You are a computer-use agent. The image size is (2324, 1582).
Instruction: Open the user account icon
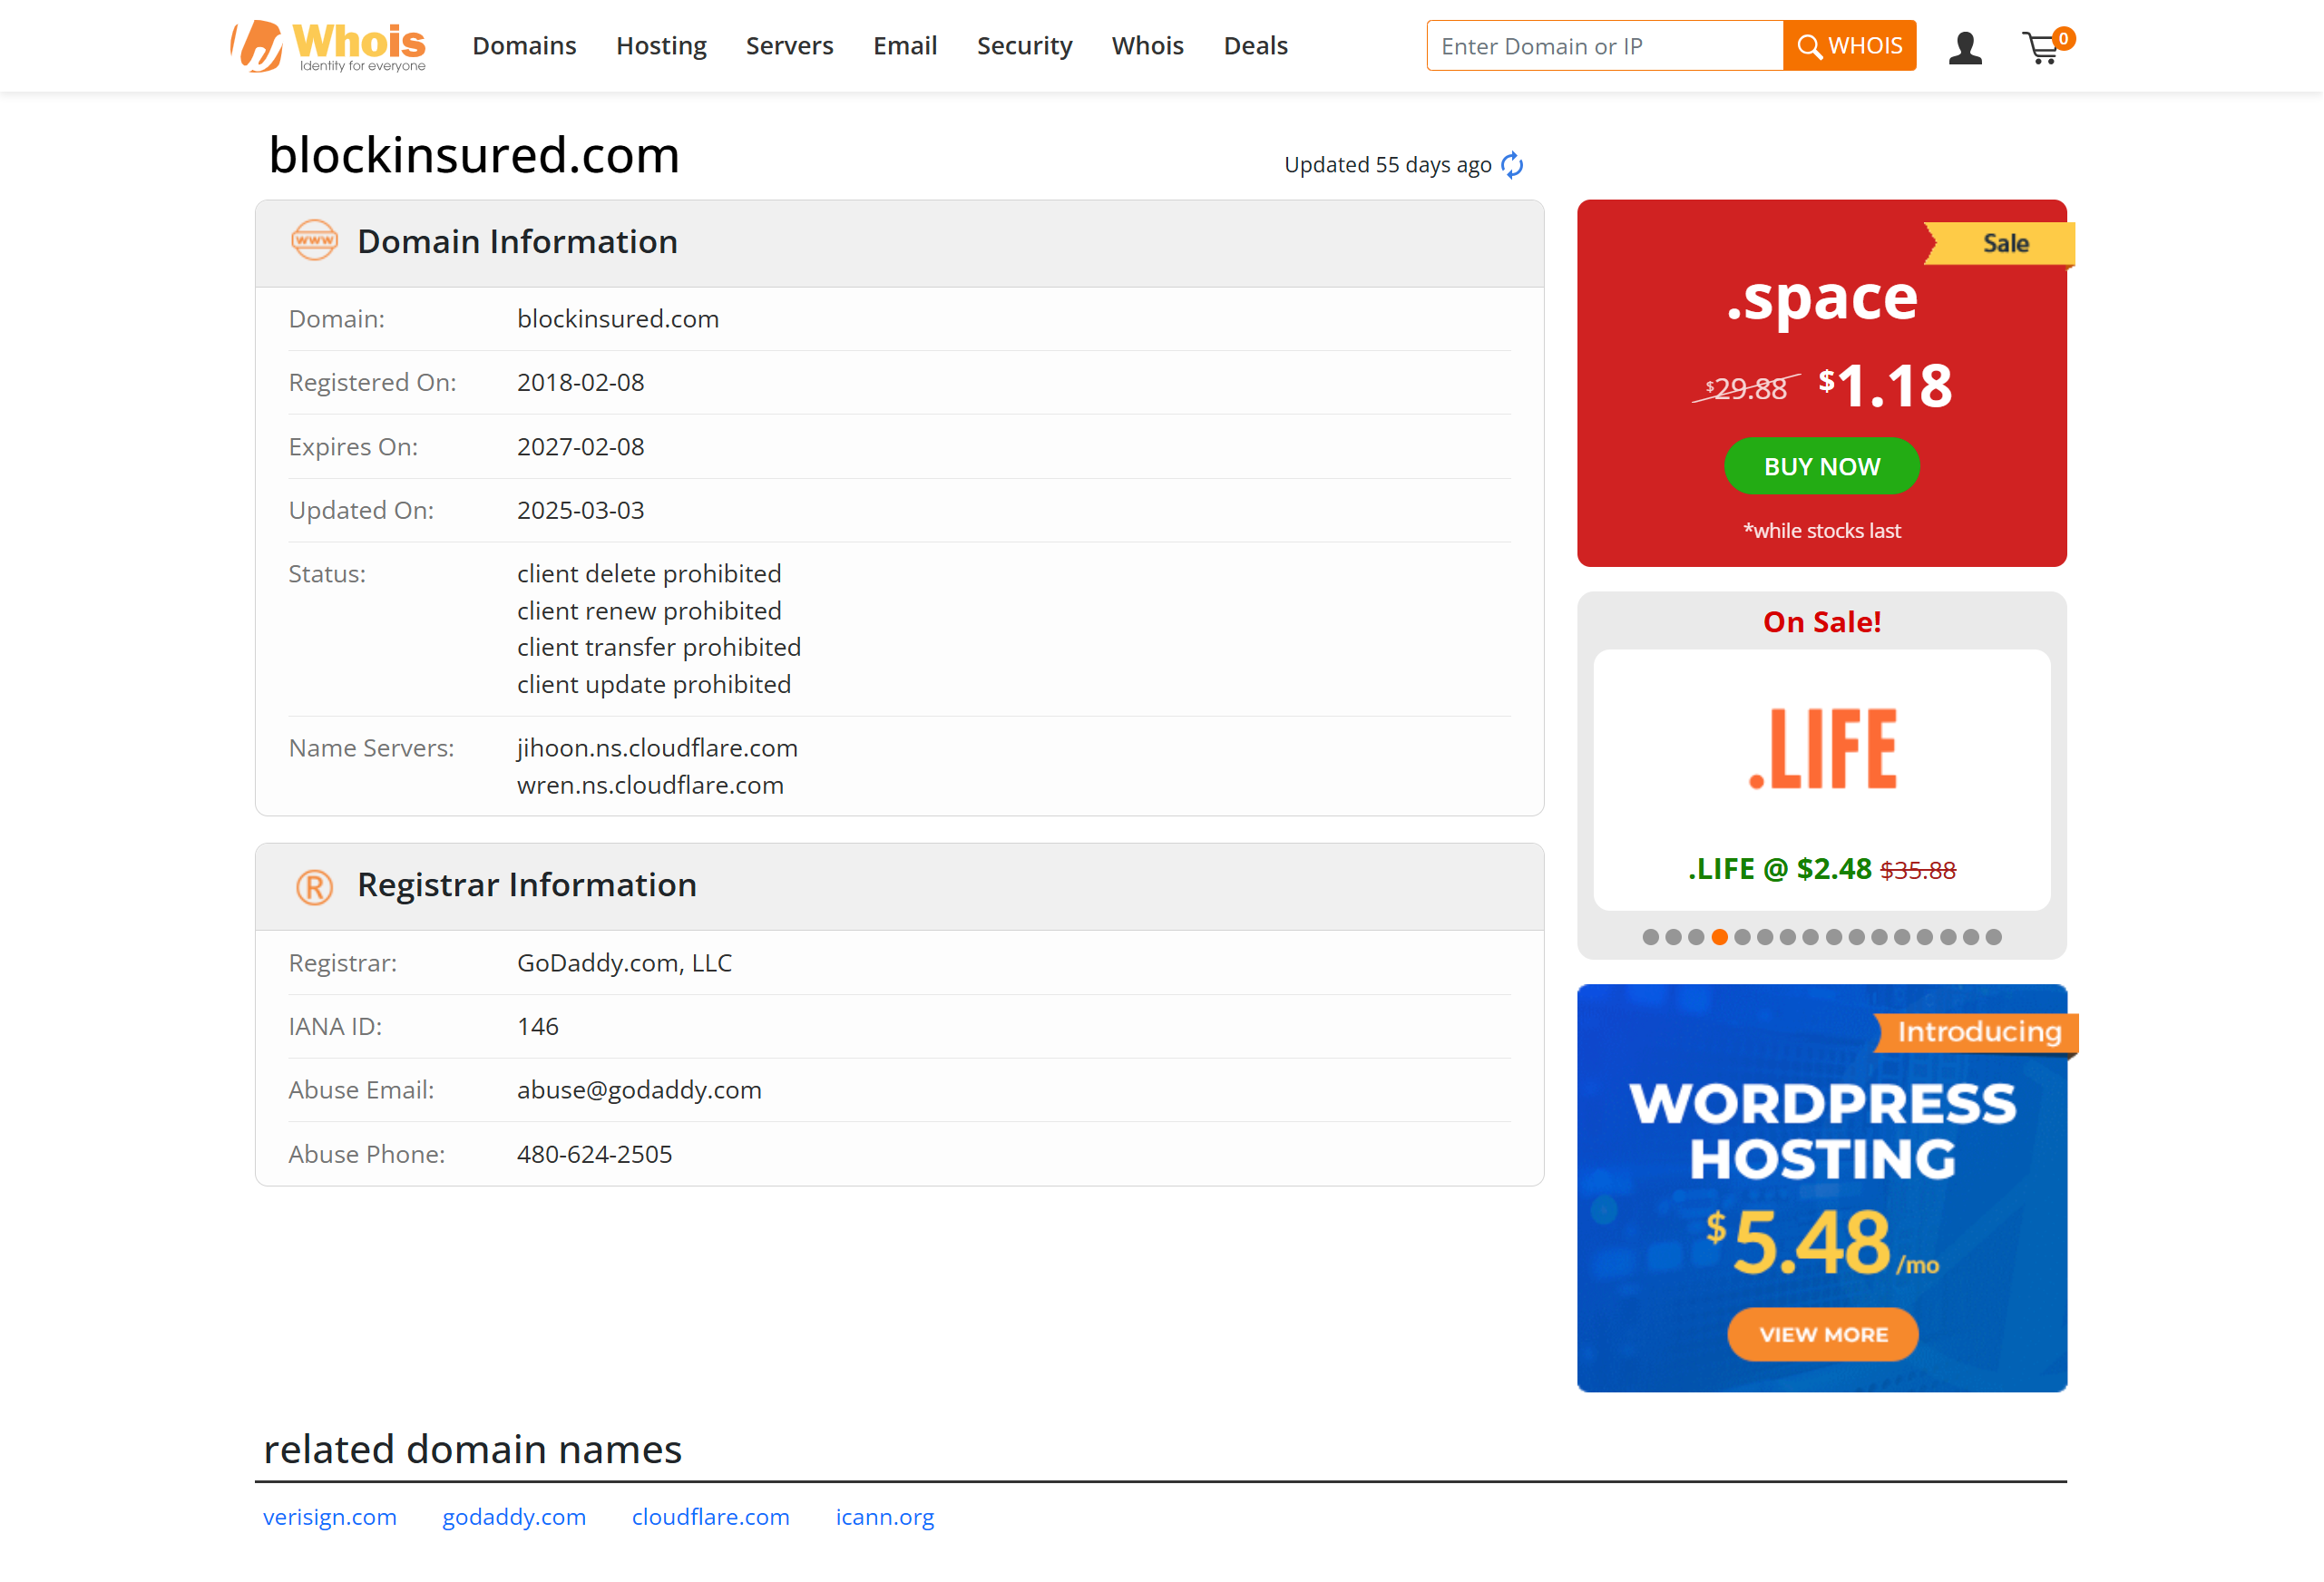pos(1965,46)
